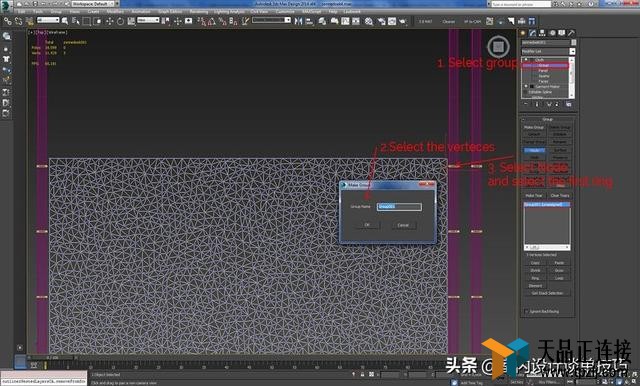Viewport: 640px width, 386px height.
Task: Open the Modifiers menu
Action: point(115,12)
